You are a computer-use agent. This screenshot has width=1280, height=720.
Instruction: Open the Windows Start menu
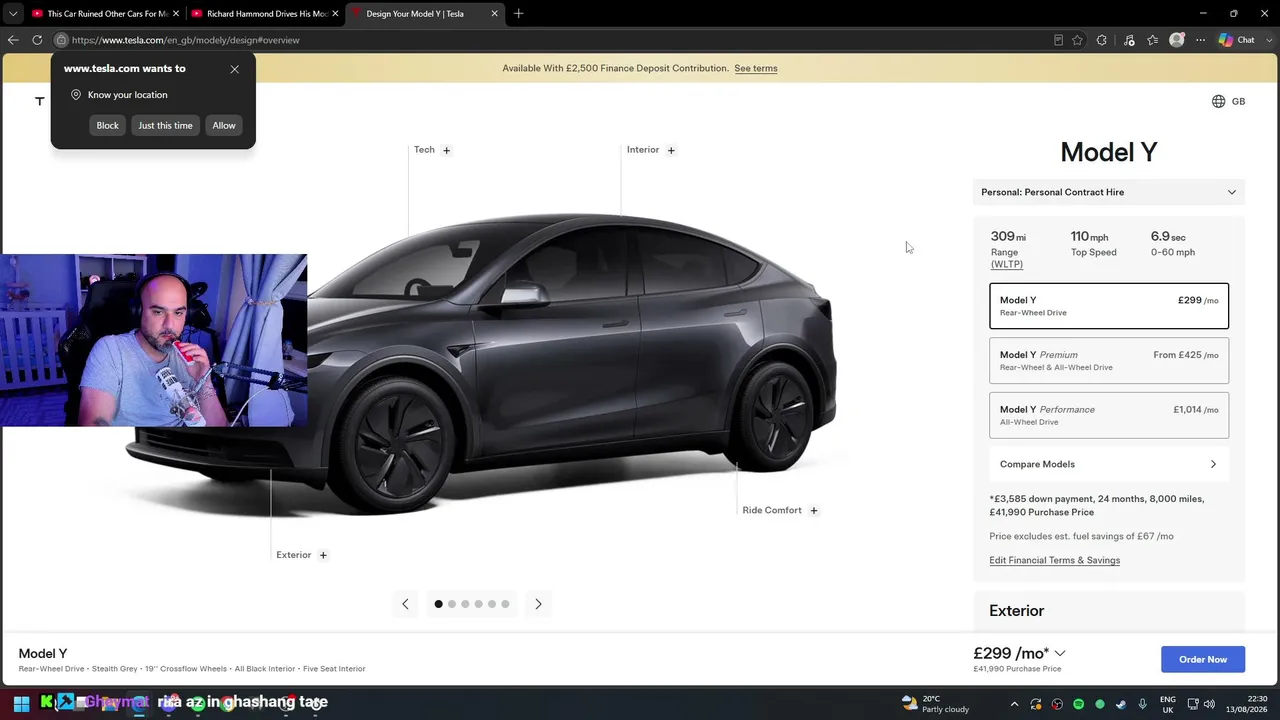pos(21,703)
